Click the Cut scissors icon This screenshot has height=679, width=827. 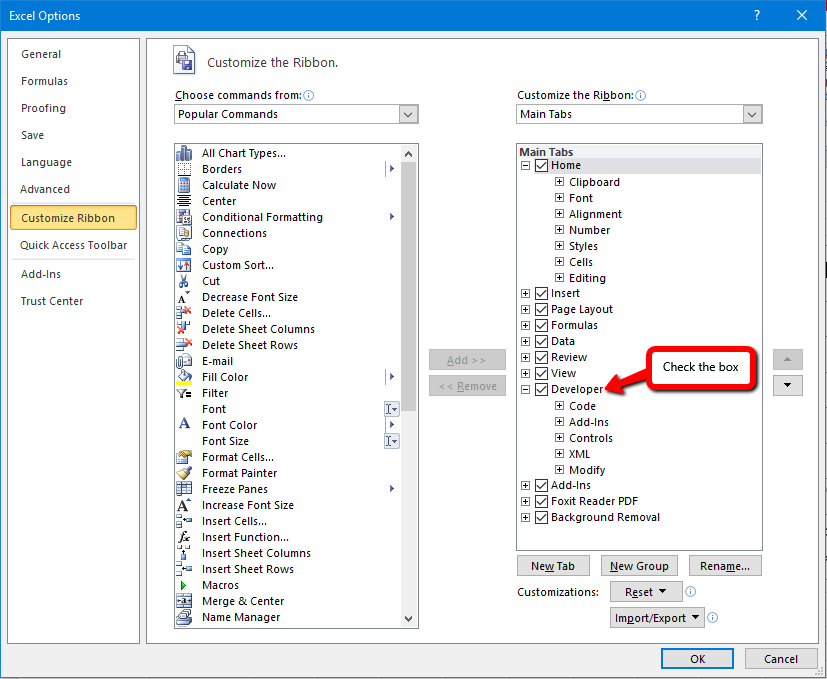click(x=184, y=281)
